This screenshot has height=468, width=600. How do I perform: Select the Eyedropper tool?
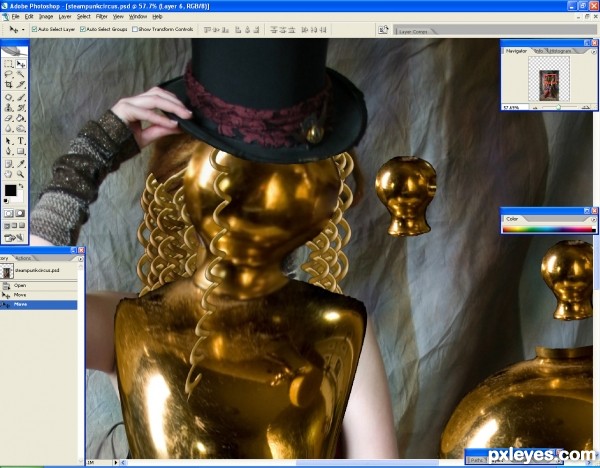click(21, 164)
